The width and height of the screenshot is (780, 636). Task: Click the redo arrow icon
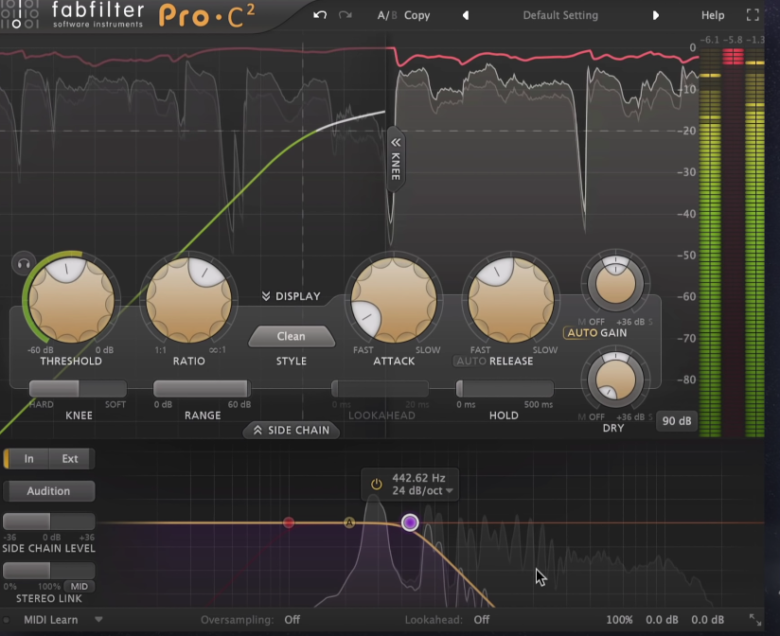(345, 15)
